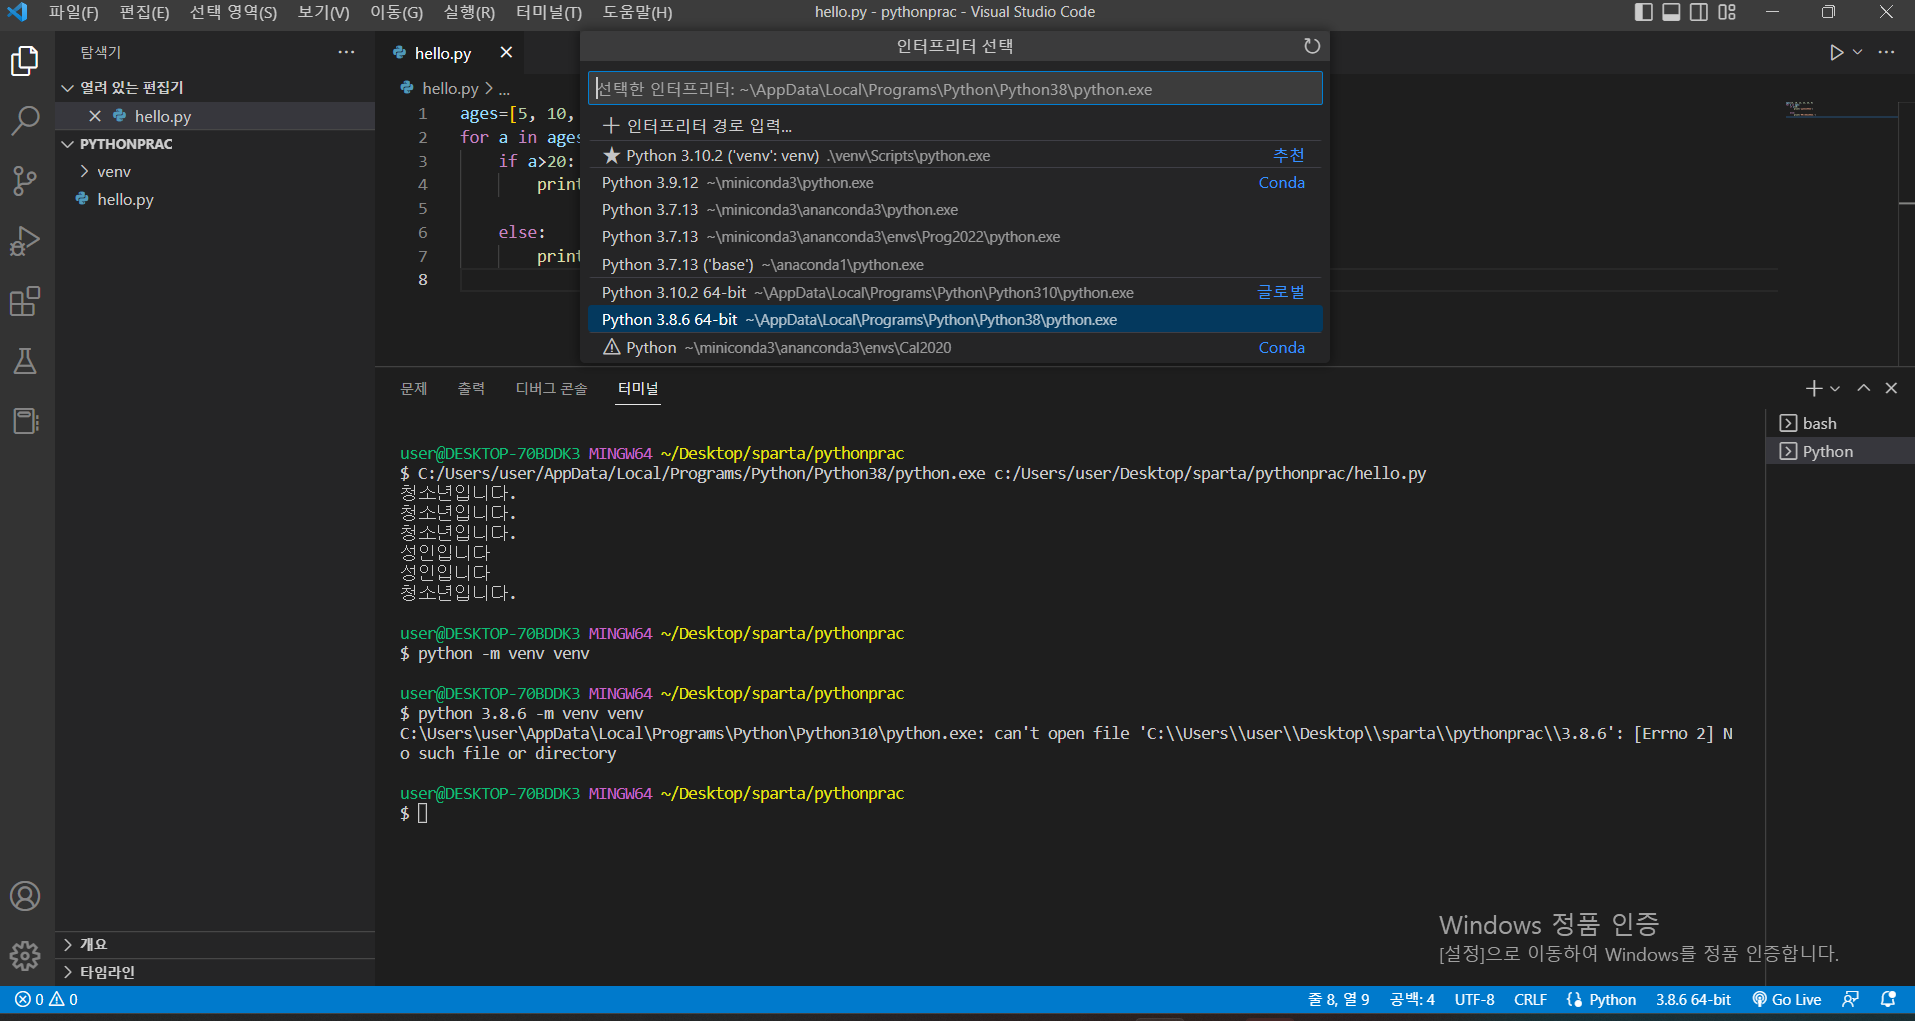1915x1021 pixels.
Task: Open the notebook icon in activity bar
Action: (25, 421)
